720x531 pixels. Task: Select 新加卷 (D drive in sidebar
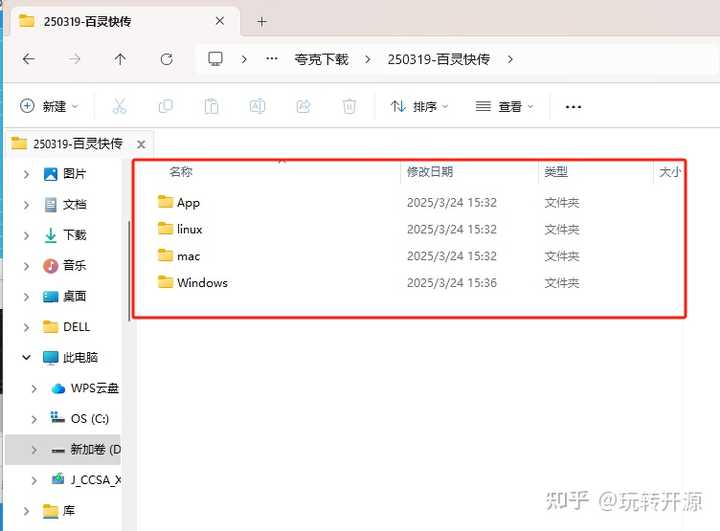[95, 449]
